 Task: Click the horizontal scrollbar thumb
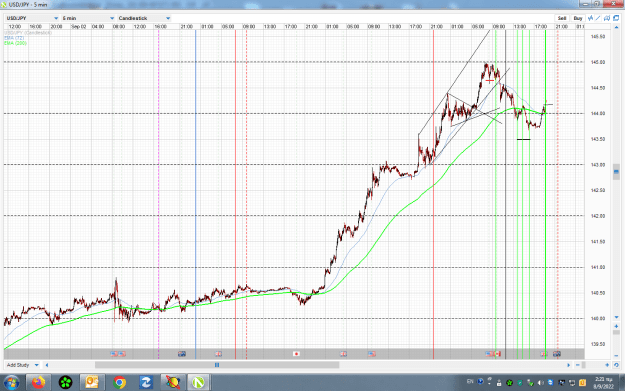pyautogui.click(x=217, y=365)
